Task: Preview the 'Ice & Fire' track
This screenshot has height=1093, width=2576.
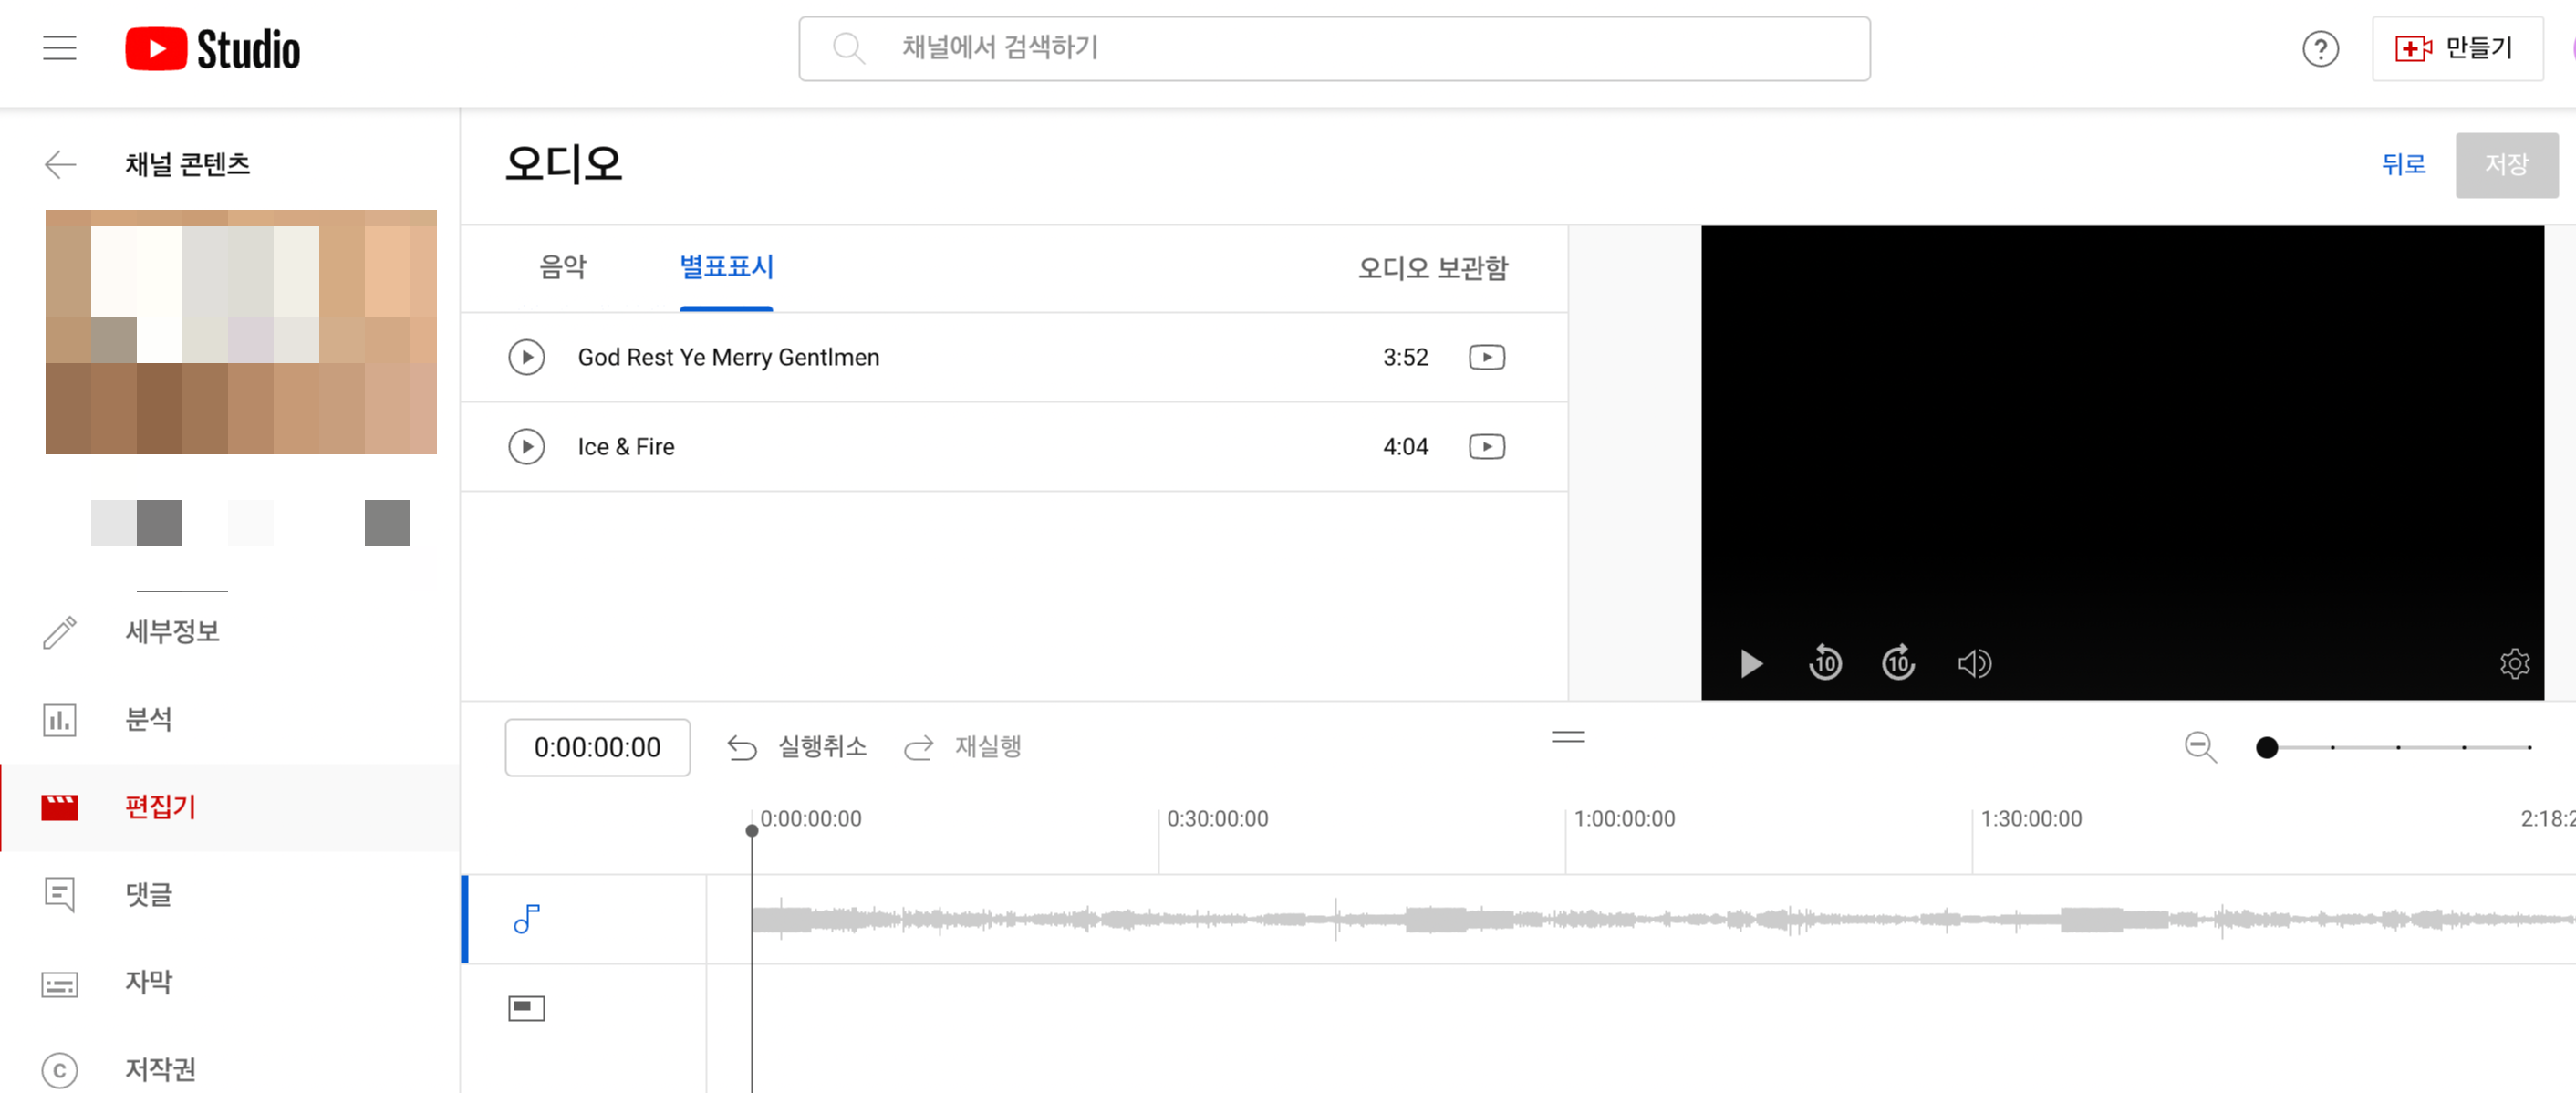Action: tap(526, 446)
